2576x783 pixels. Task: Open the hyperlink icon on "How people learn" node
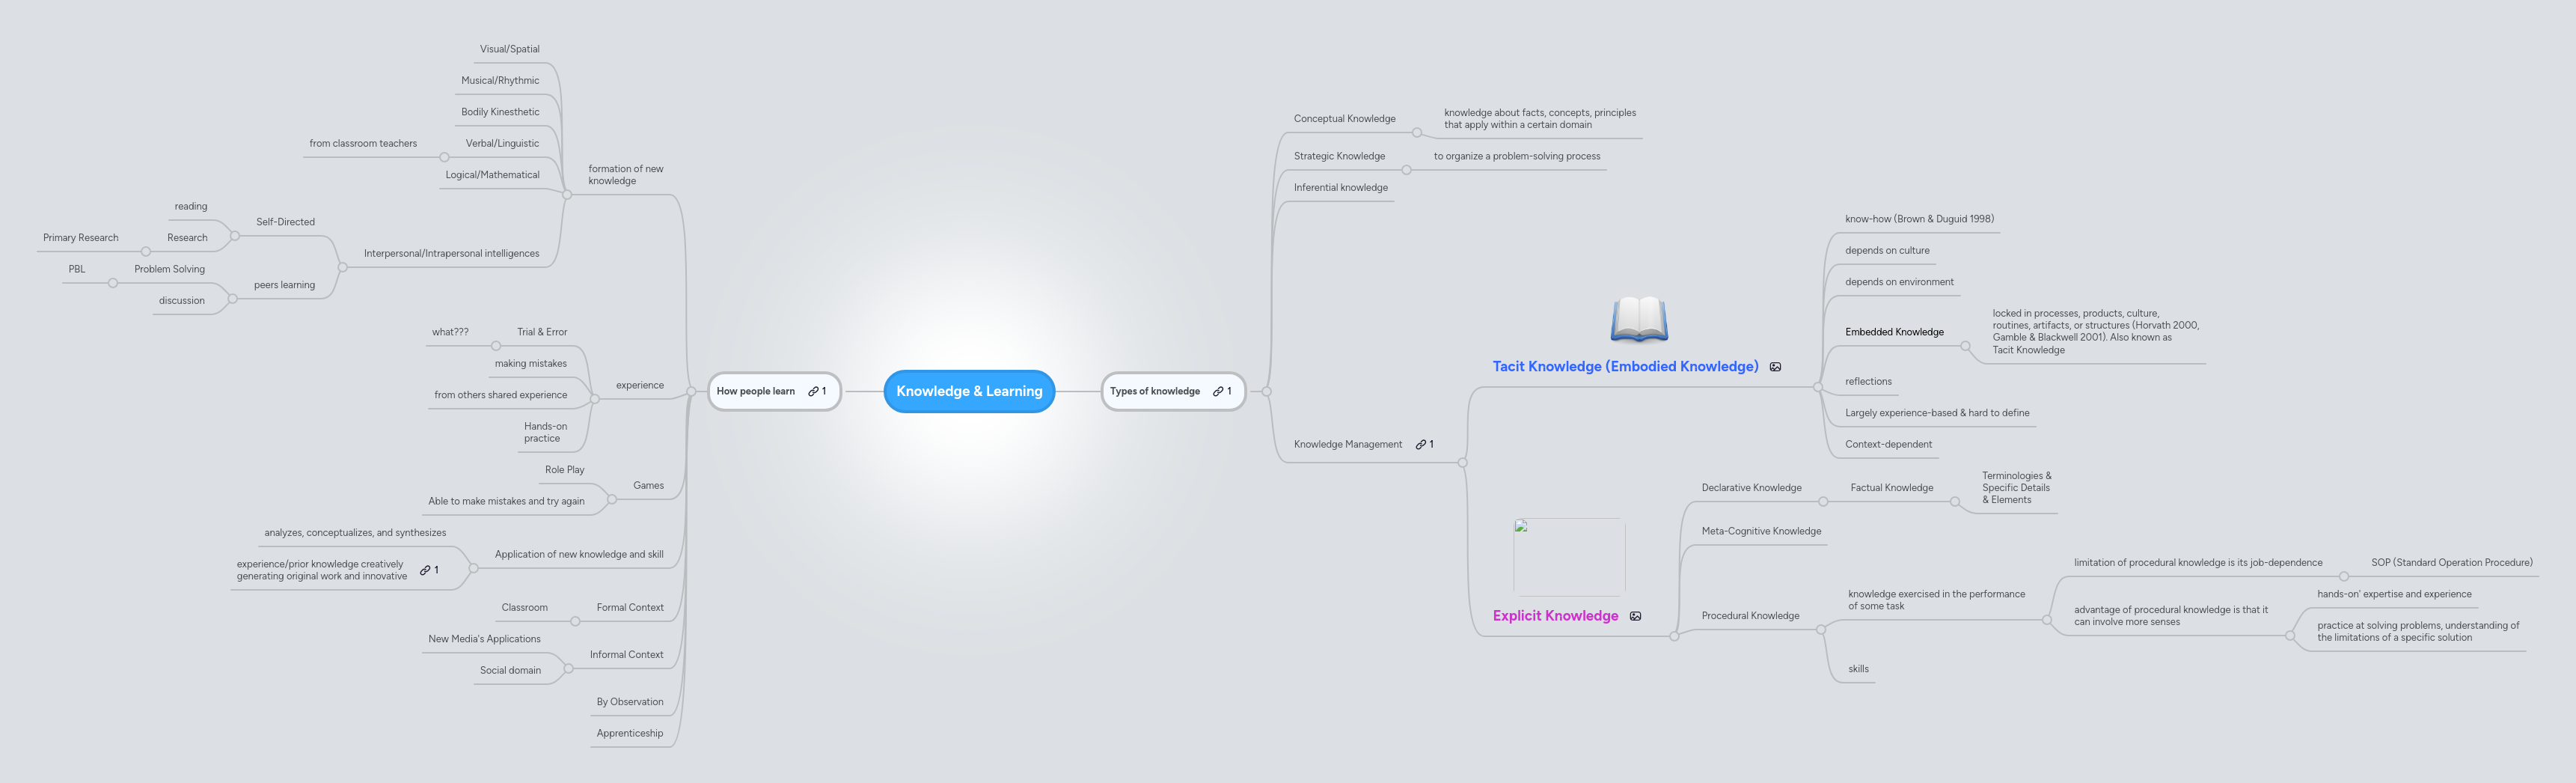coord(815,391)
